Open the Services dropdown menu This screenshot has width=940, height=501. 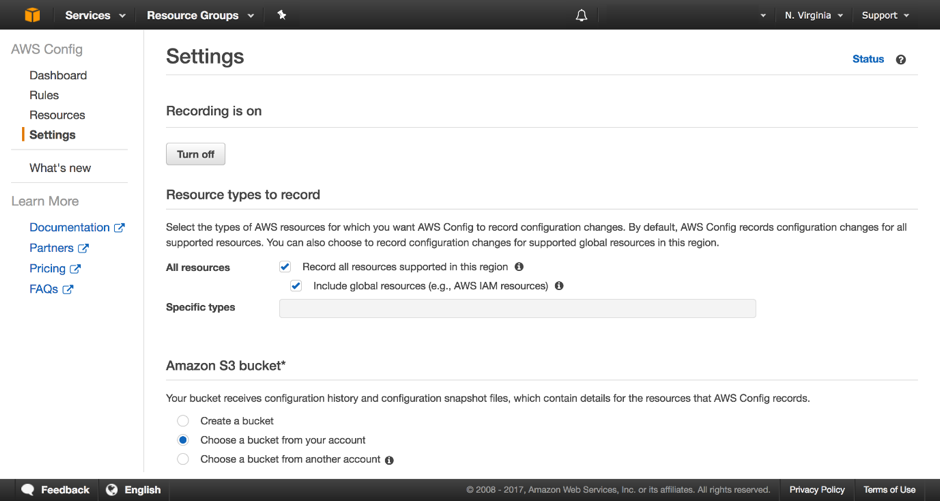point(95,16)
